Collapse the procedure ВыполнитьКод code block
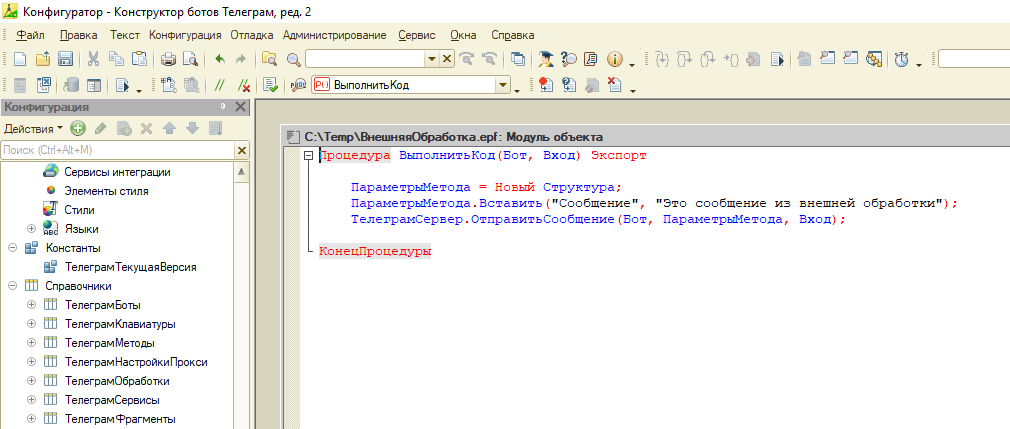 coord(309,155)
